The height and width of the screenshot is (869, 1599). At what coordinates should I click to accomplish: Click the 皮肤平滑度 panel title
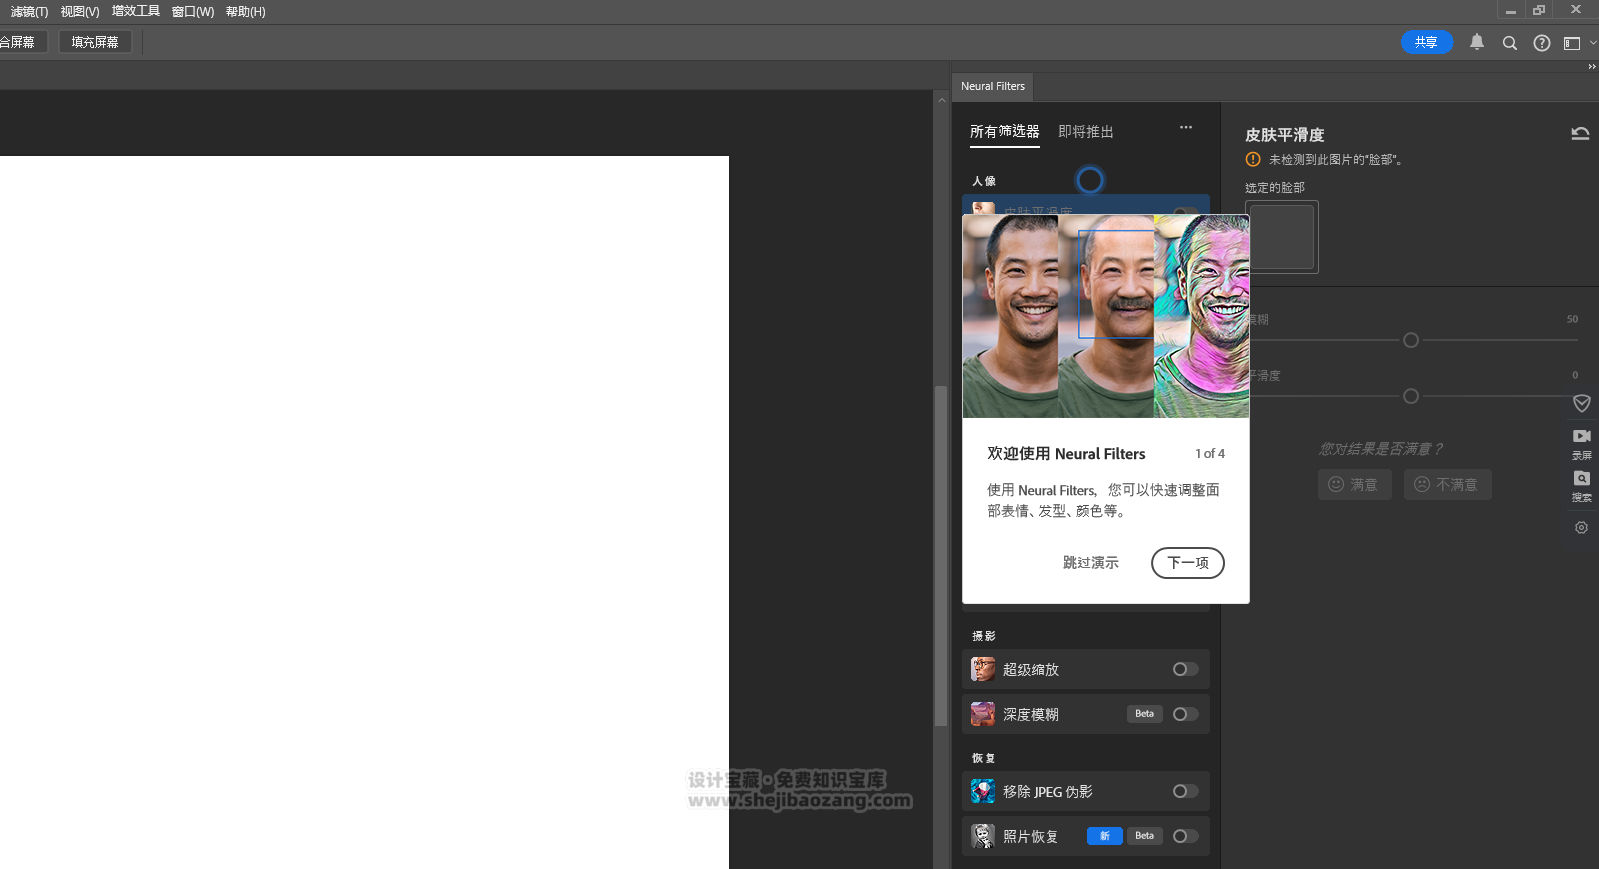coord(1284,134)
